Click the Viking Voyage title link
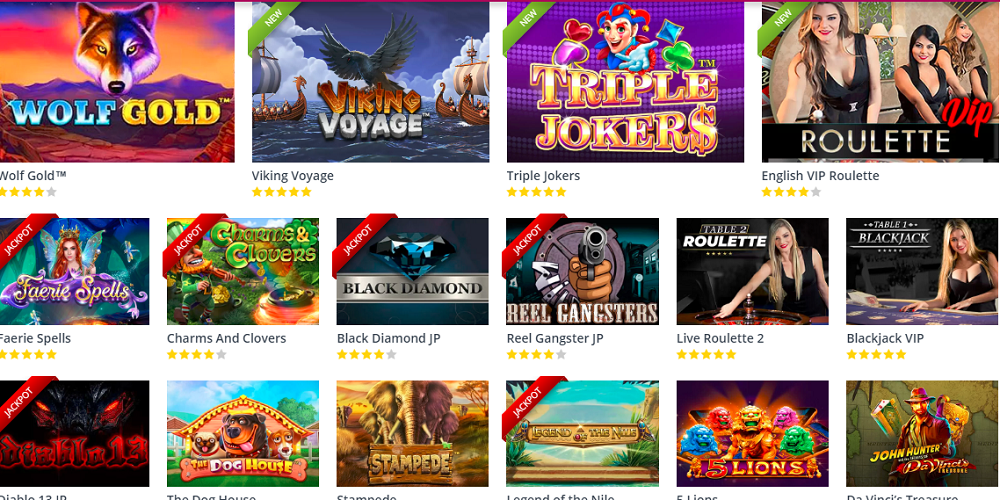The width and height of the screenshot is (1000, 500). (293, 175)
